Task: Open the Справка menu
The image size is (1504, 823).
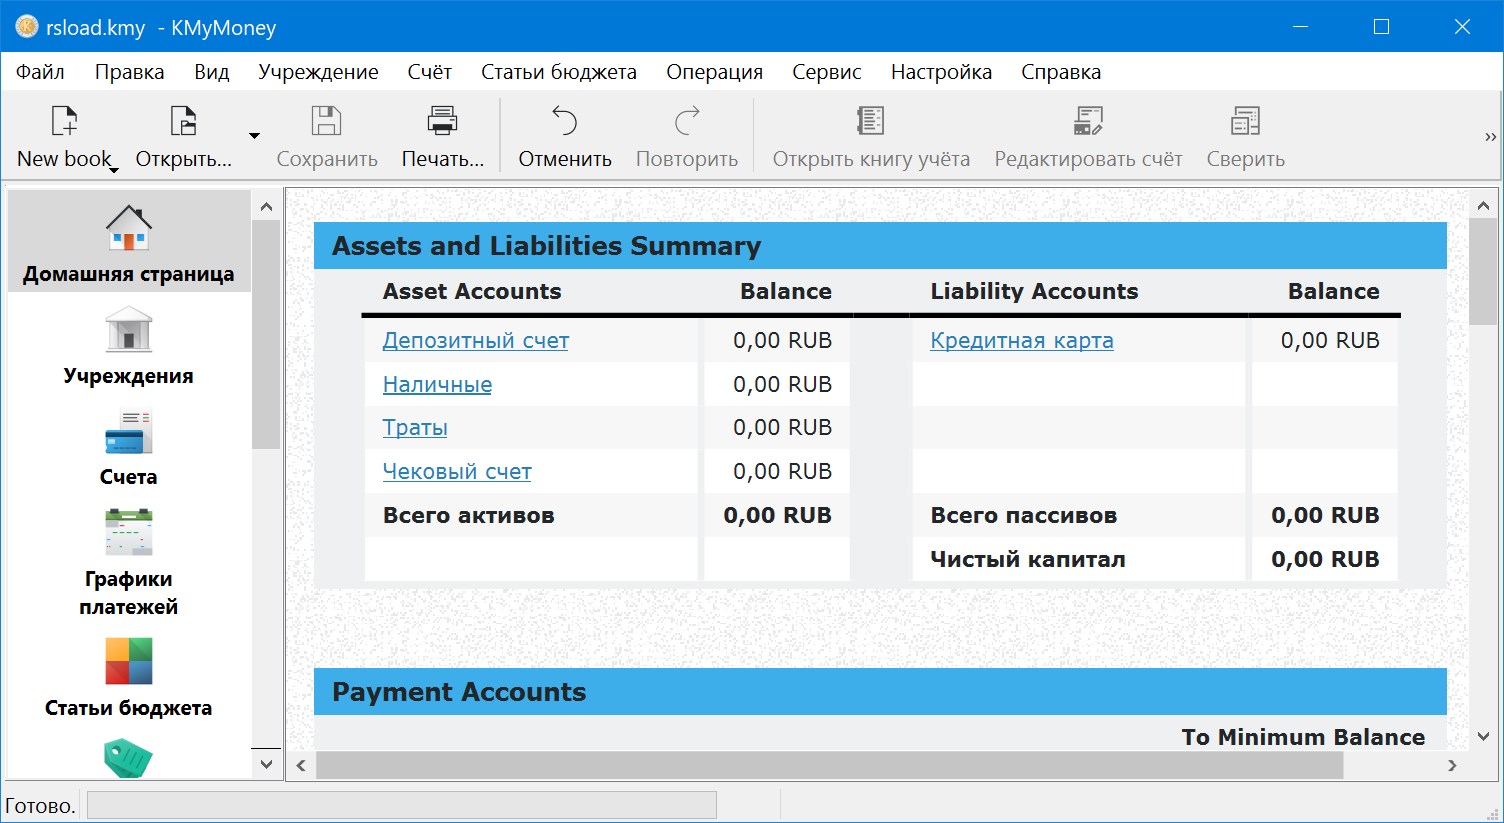Action: click(1061, 72)
